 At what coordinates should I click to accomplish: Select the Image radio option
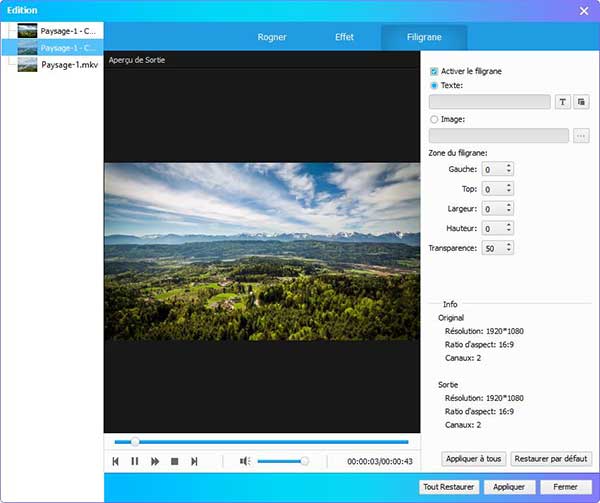pyautogui.click(x=434, y=119)
